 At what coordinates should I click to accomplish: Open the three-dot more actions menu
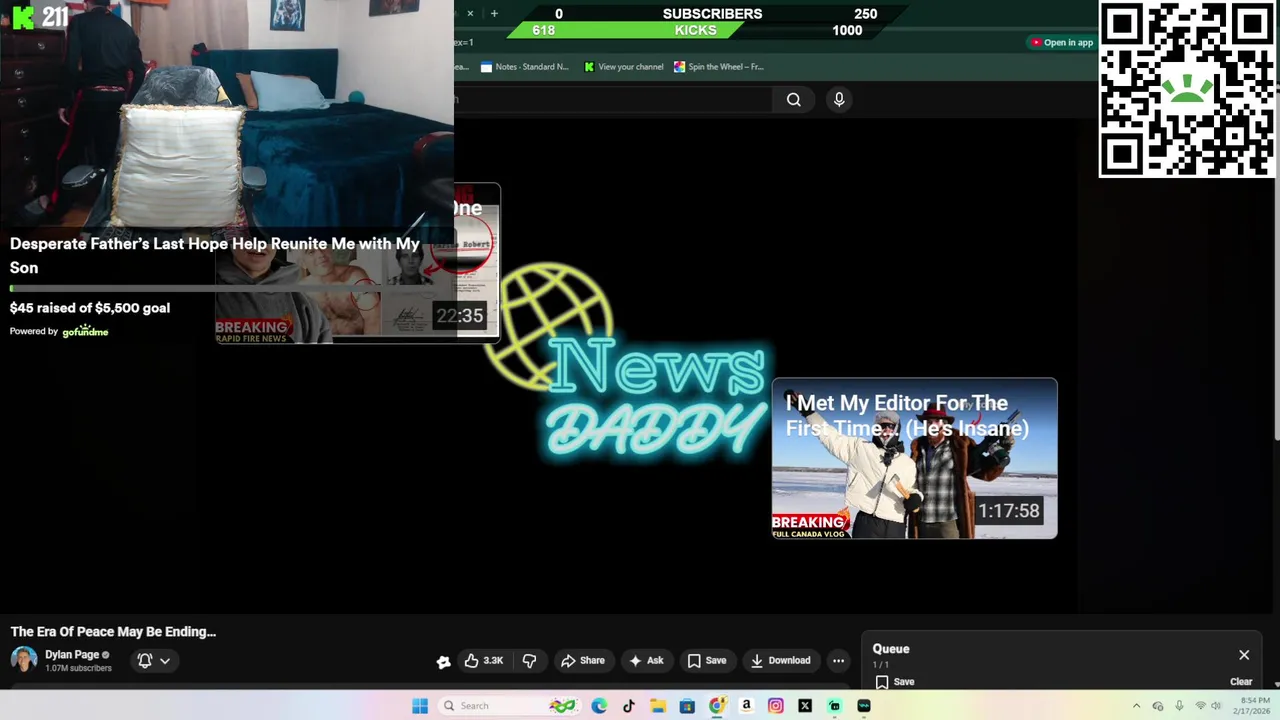point(838,660)
